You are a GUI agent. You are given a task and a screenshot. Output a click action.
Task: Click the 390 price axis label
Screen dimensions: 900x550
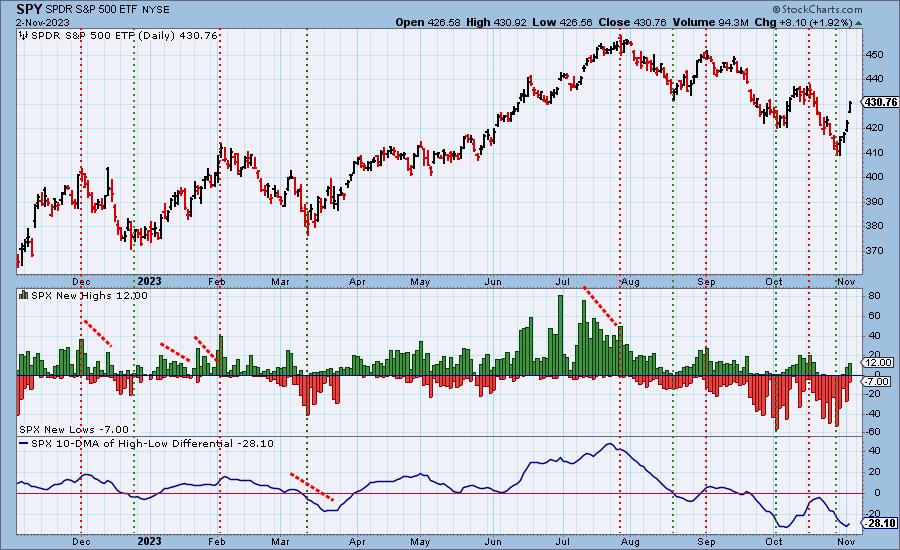pos(875,202)
